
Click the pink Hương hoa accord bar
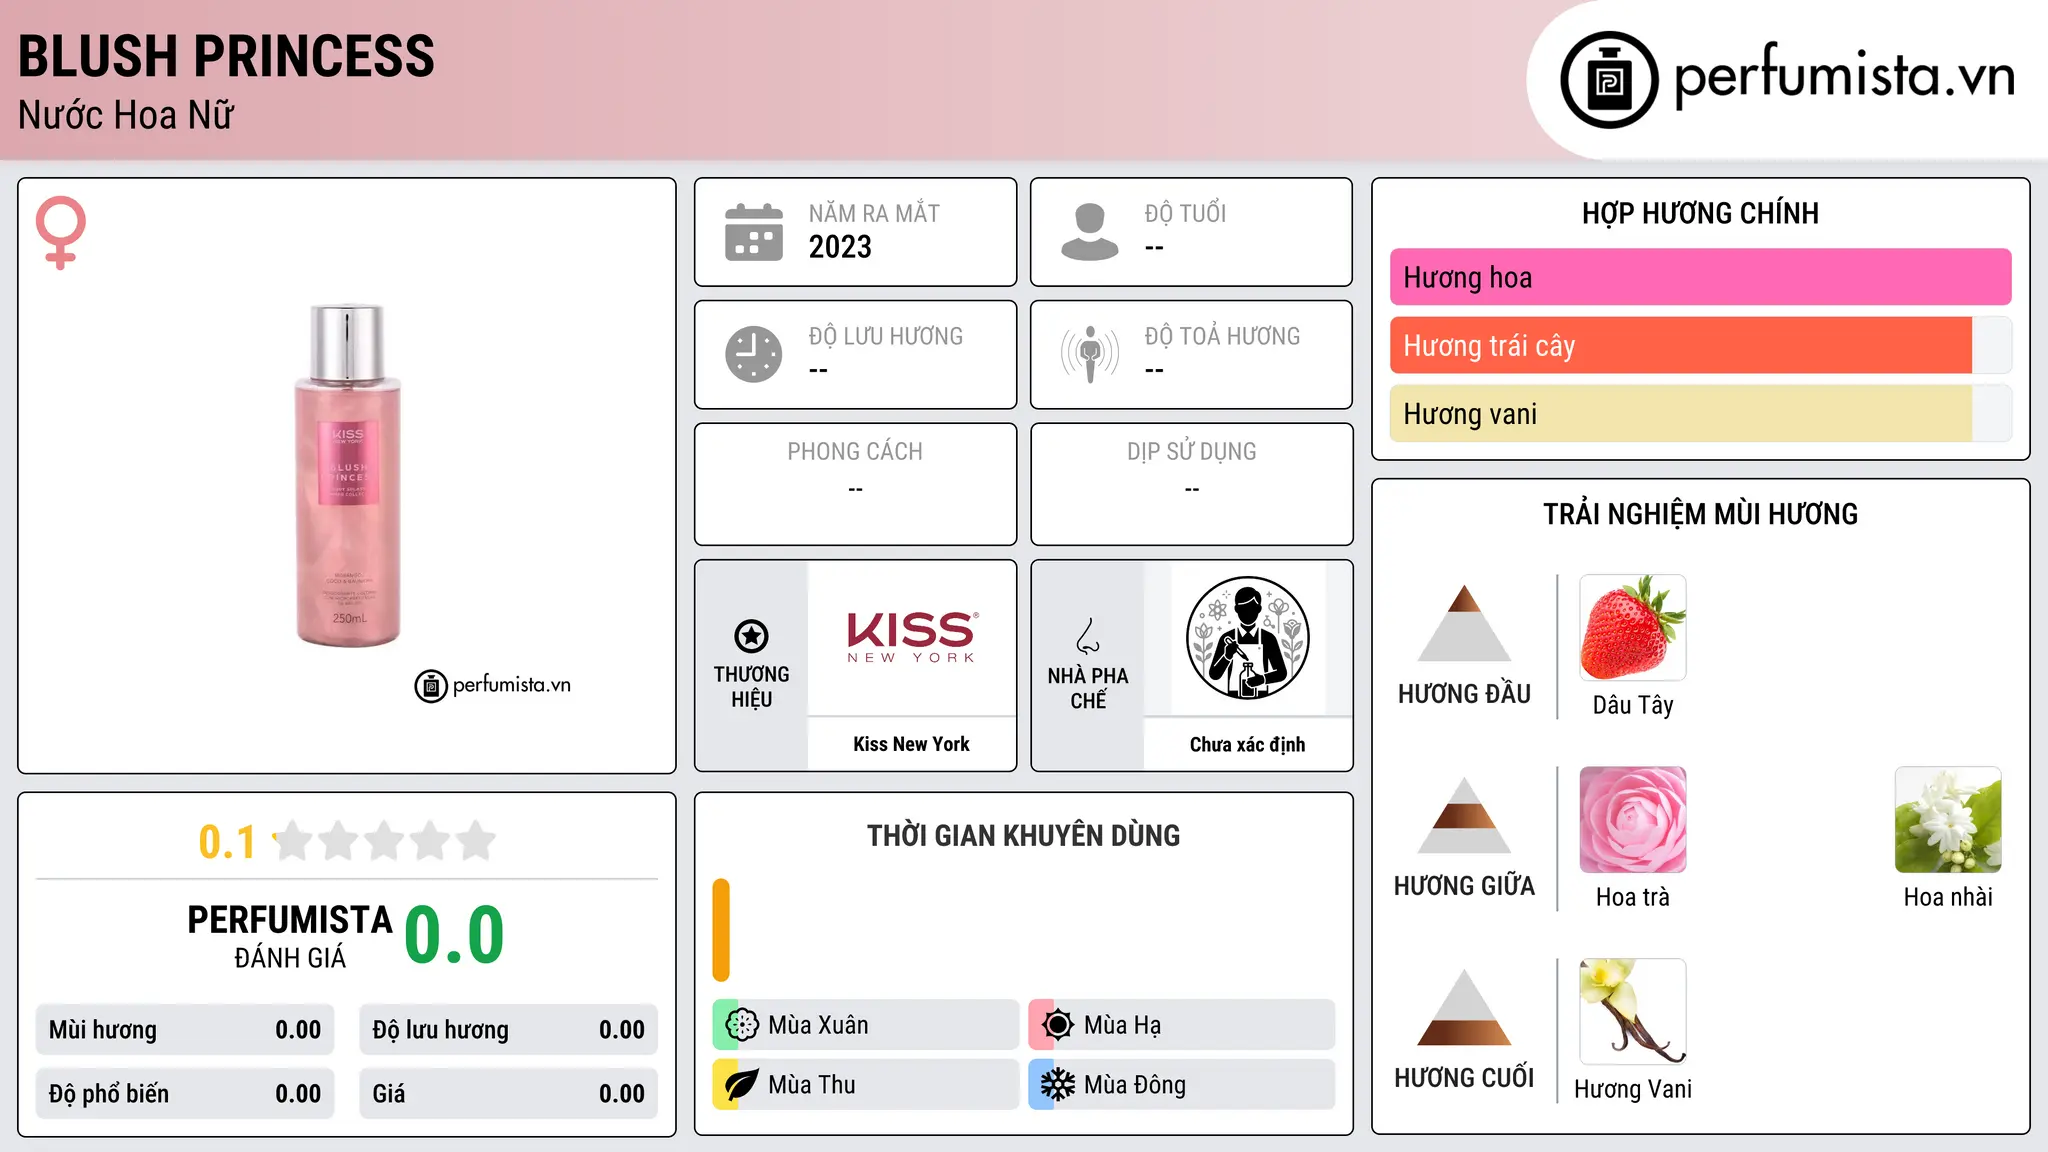1700,277
